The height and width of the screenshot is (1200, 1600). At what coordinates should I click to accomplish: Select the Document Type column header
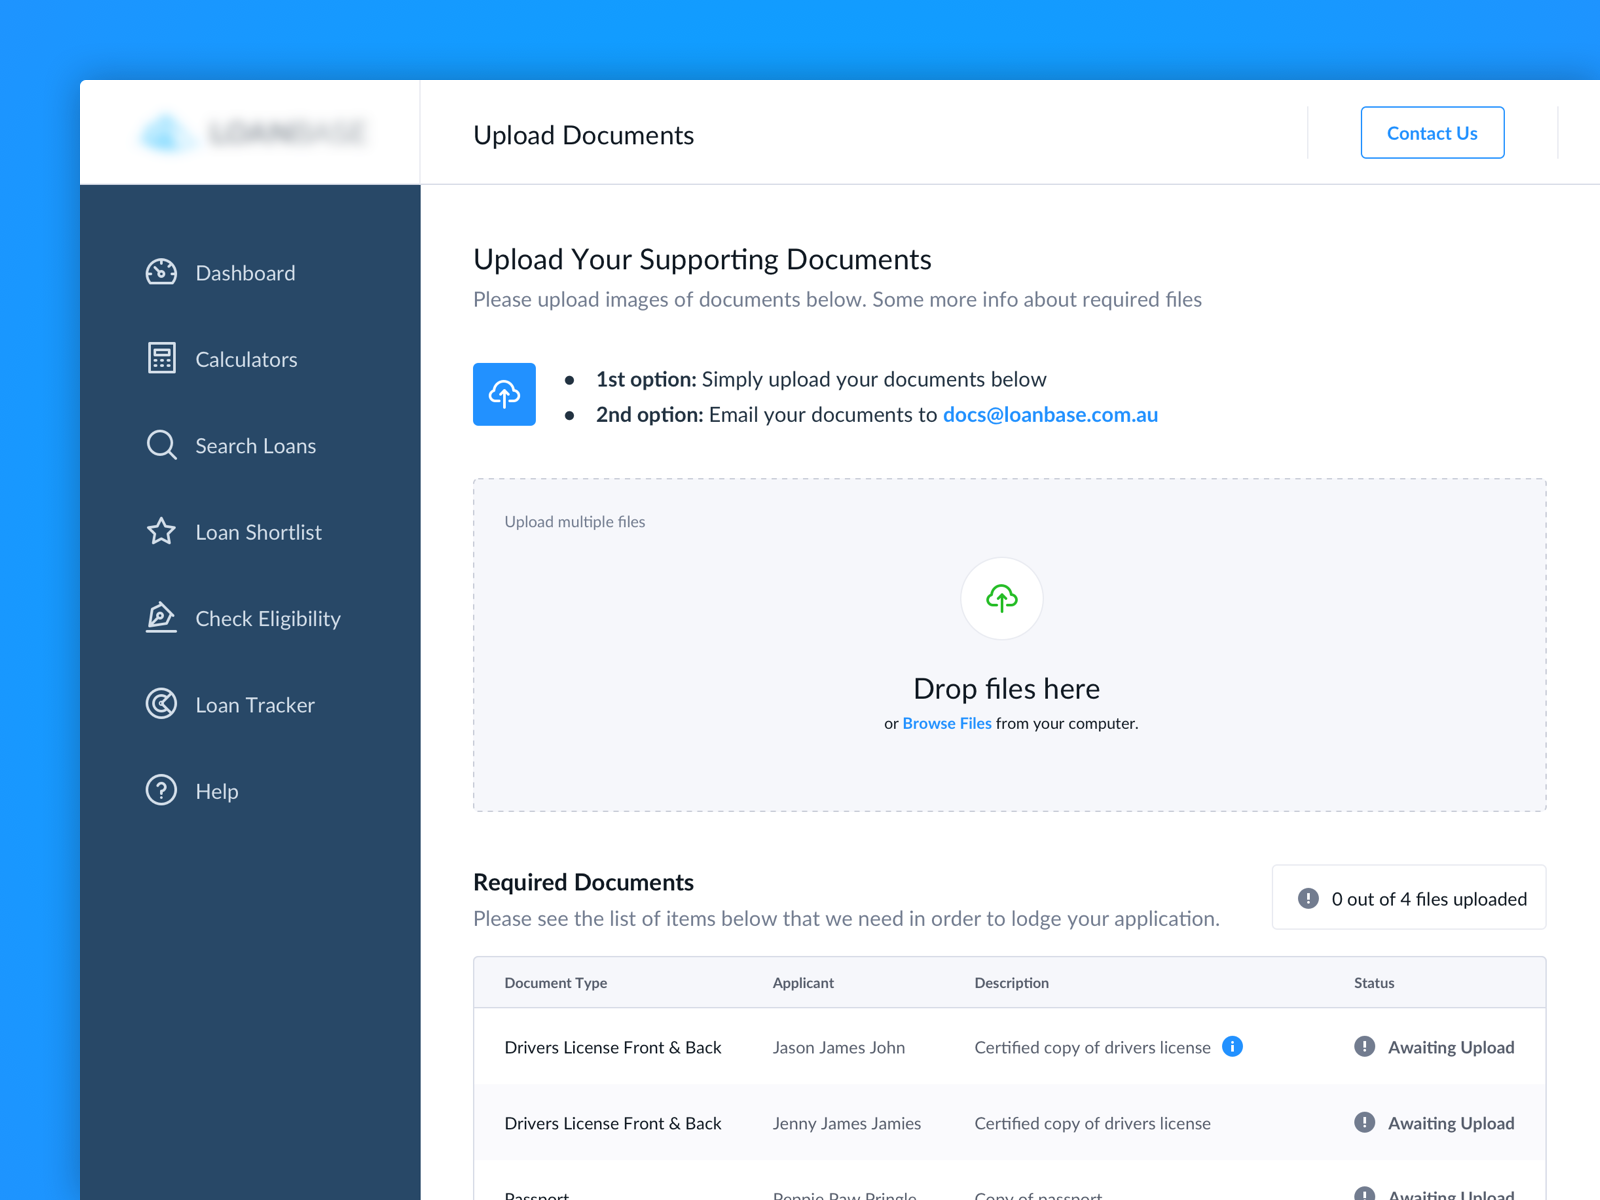point(556,982)
